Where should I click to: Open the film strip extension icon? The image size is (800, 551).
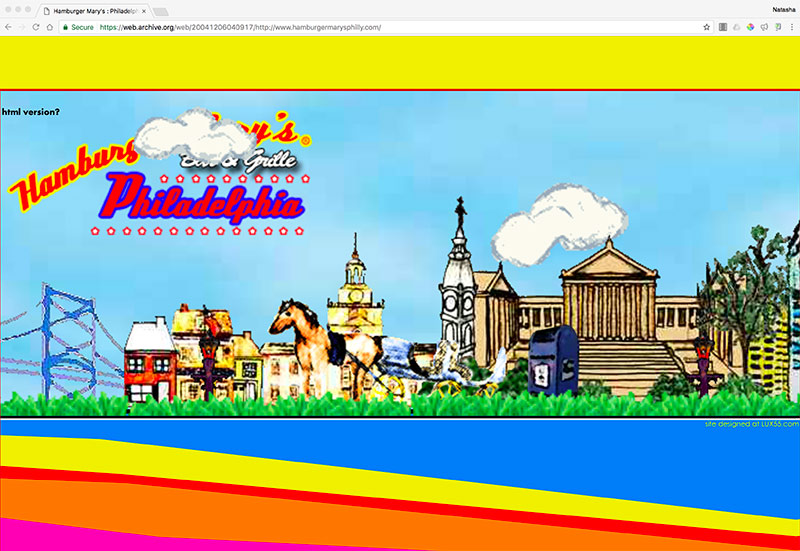point(722,27)
